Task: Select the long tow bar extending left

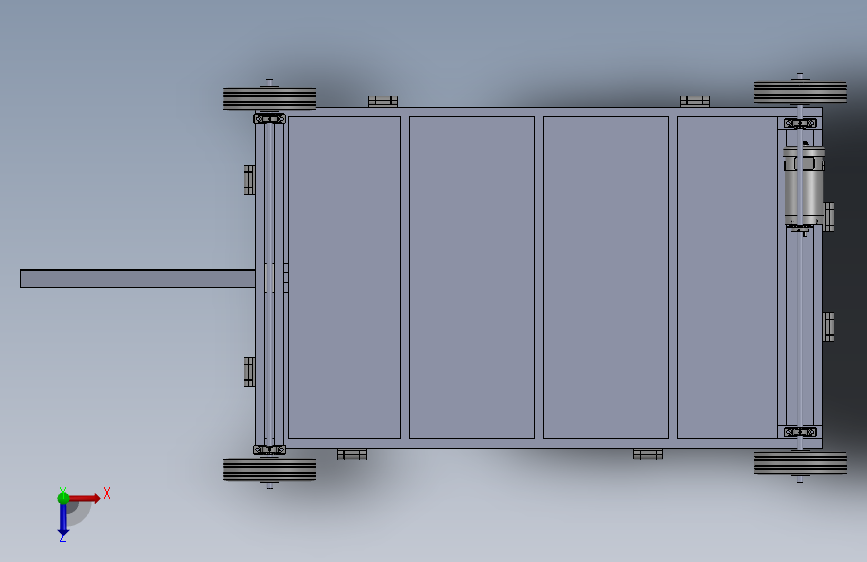Action: [138, 278]
